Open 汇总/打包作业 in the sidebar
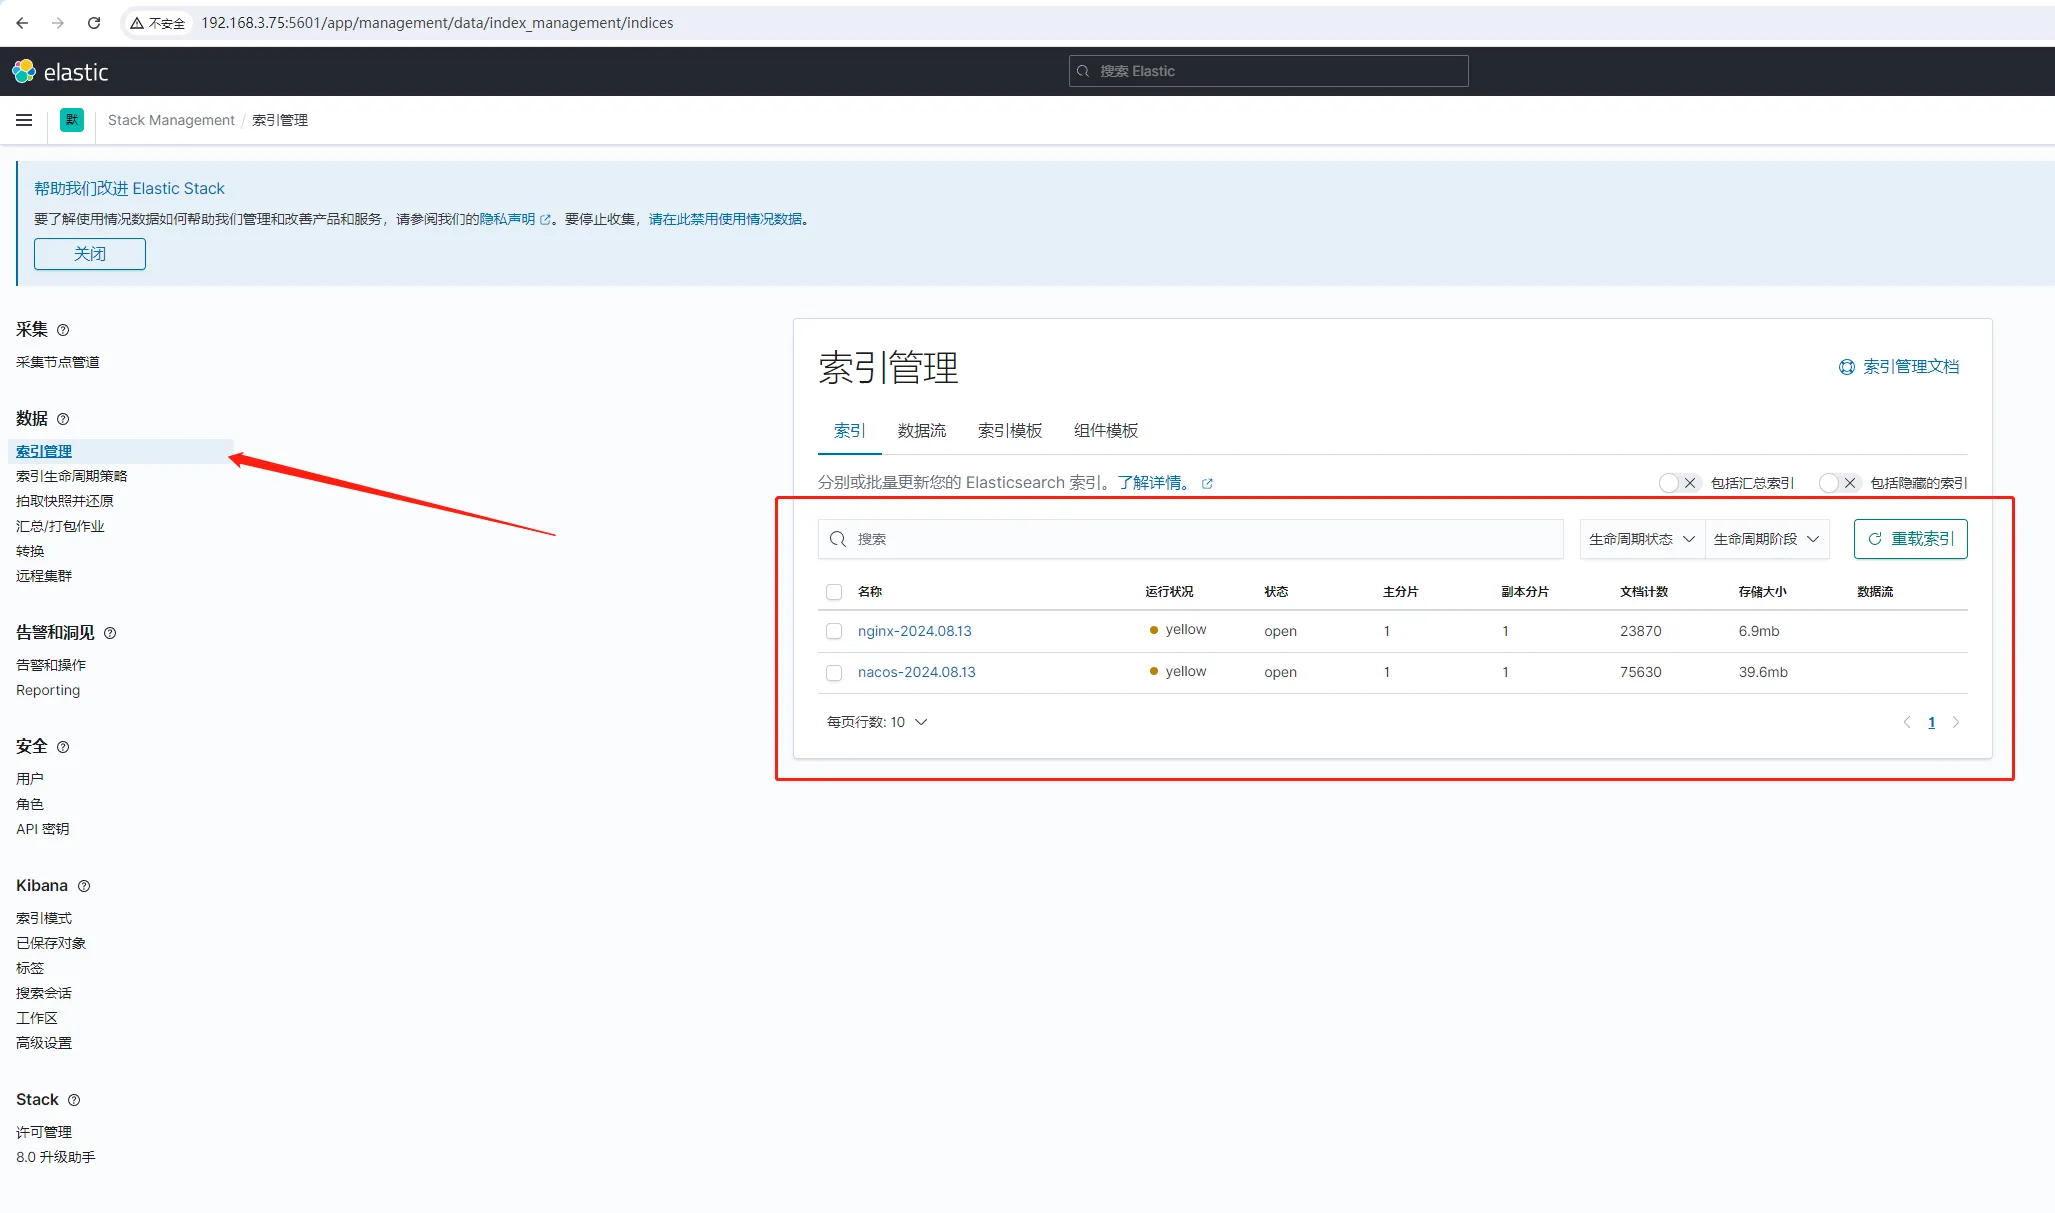This screenshot has height=1213, width=2055. [x=60, y=526]
